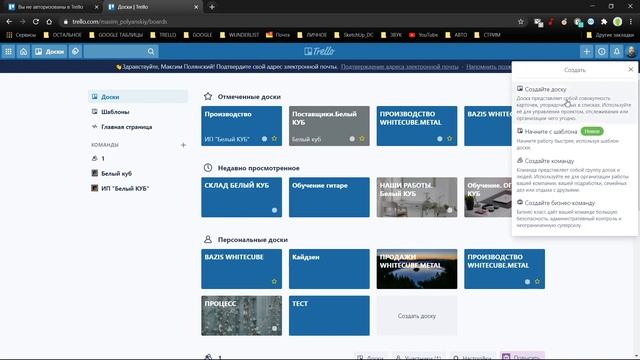
Task: Open the WUNDERLIST bookmarks folder
Action: [239, 35]
